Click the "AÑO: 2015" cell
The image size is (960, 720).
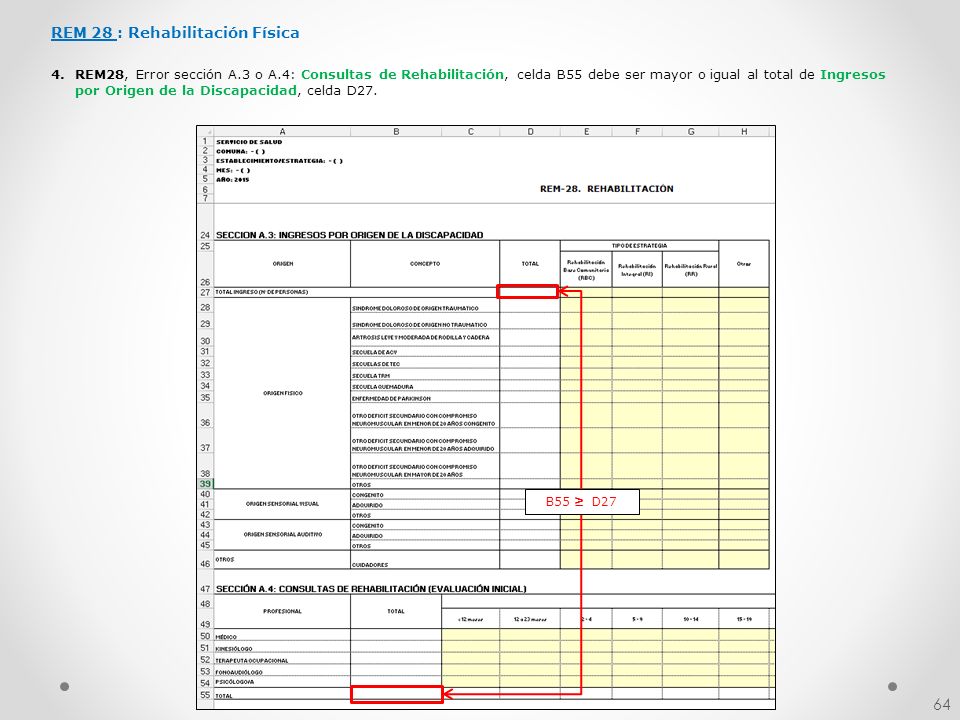point(232,180)
